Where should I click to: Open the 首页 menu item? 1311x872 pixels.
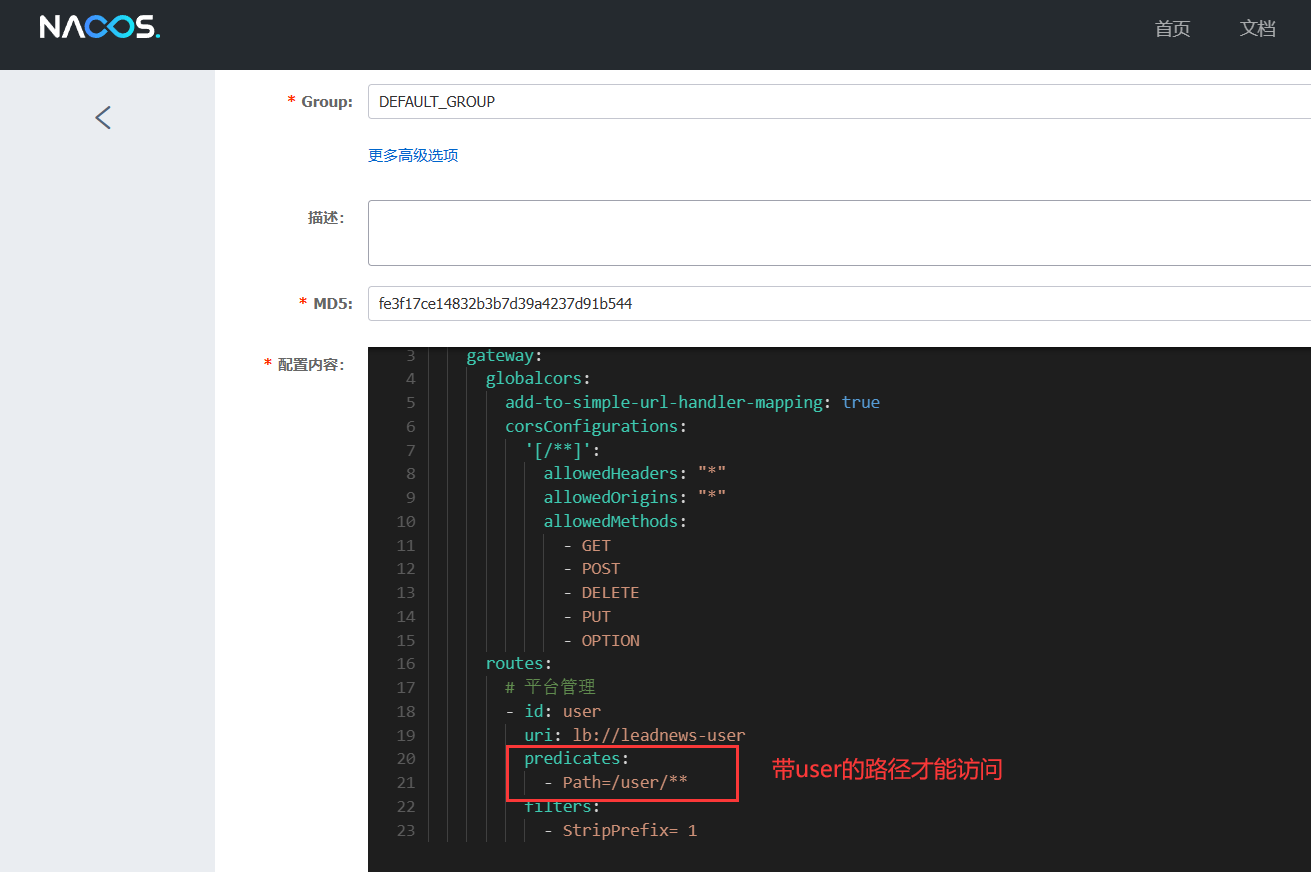pyautogui.click(x=1172, y=29)
